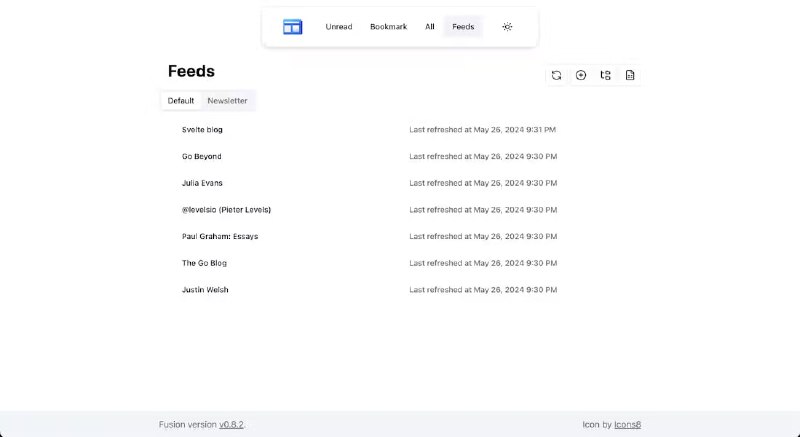Screen dimensions: 800x437
Task: Open the v0.8.2 version link
Action: tap(231, 425)
